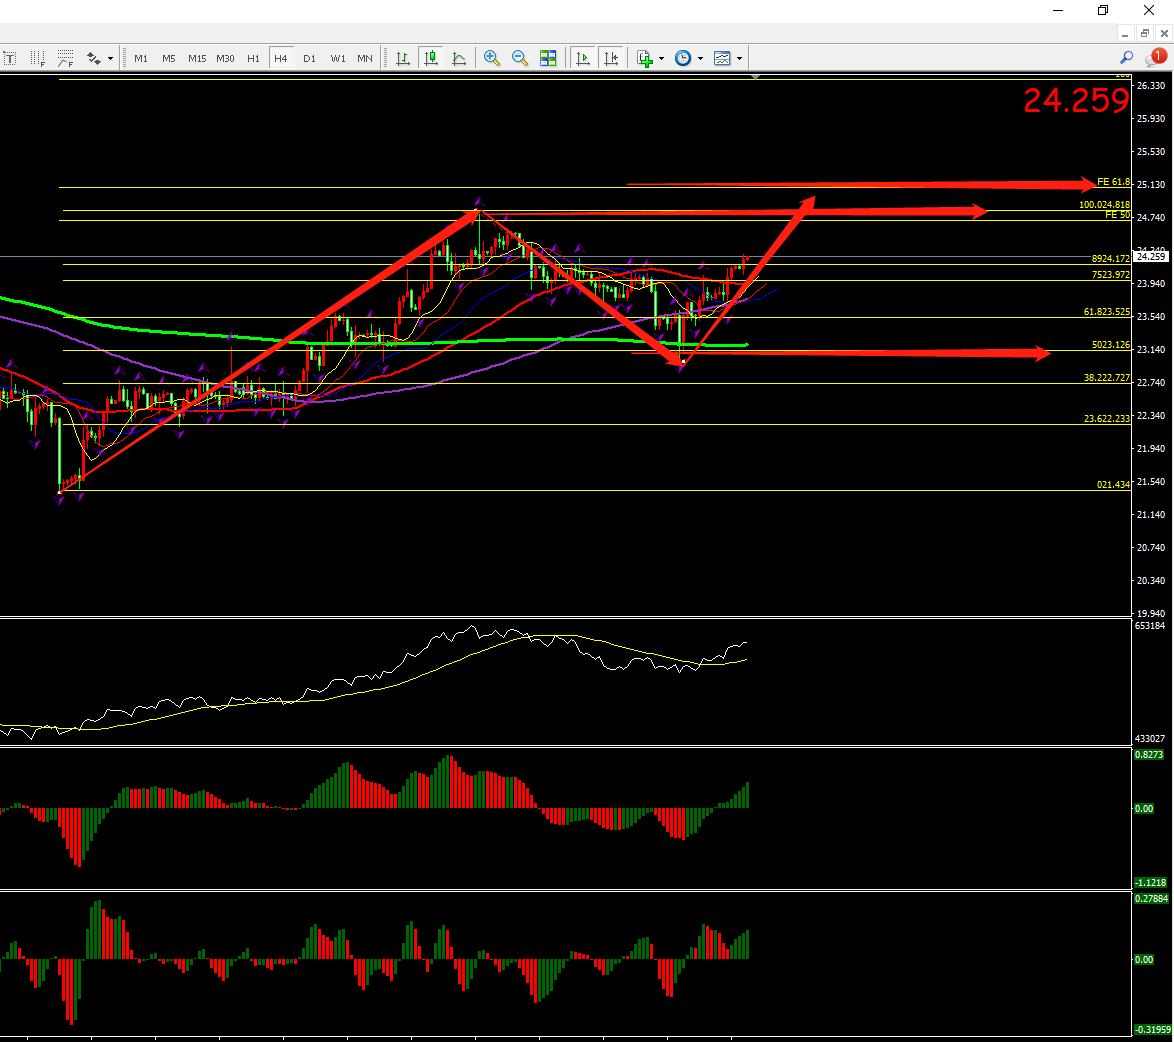Open chat notifications with red badge
The width and height of the screenshot is (1174, 1042).
pyautogui.click(x=1156, y=57)
